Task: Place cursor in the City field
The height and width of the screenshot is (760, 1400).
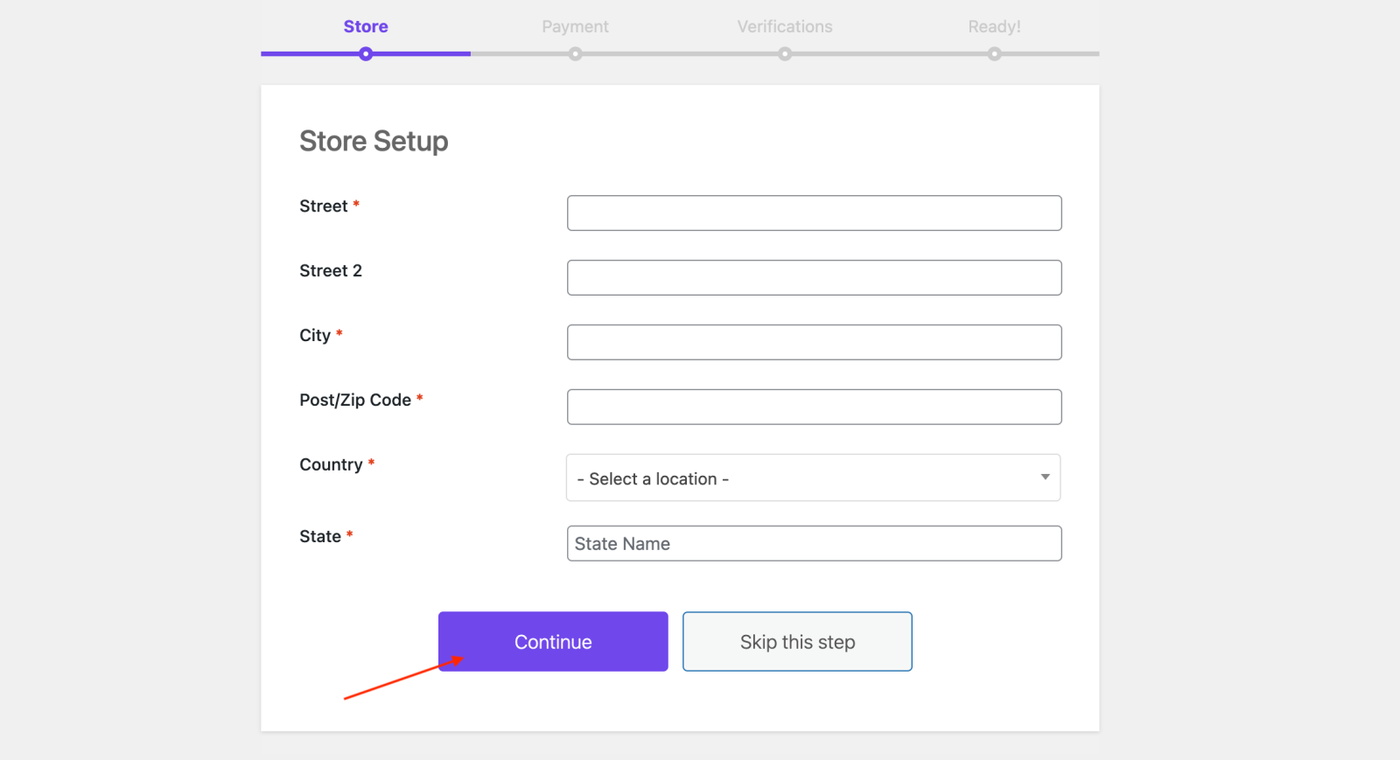Action: click(x=814, y=342)
